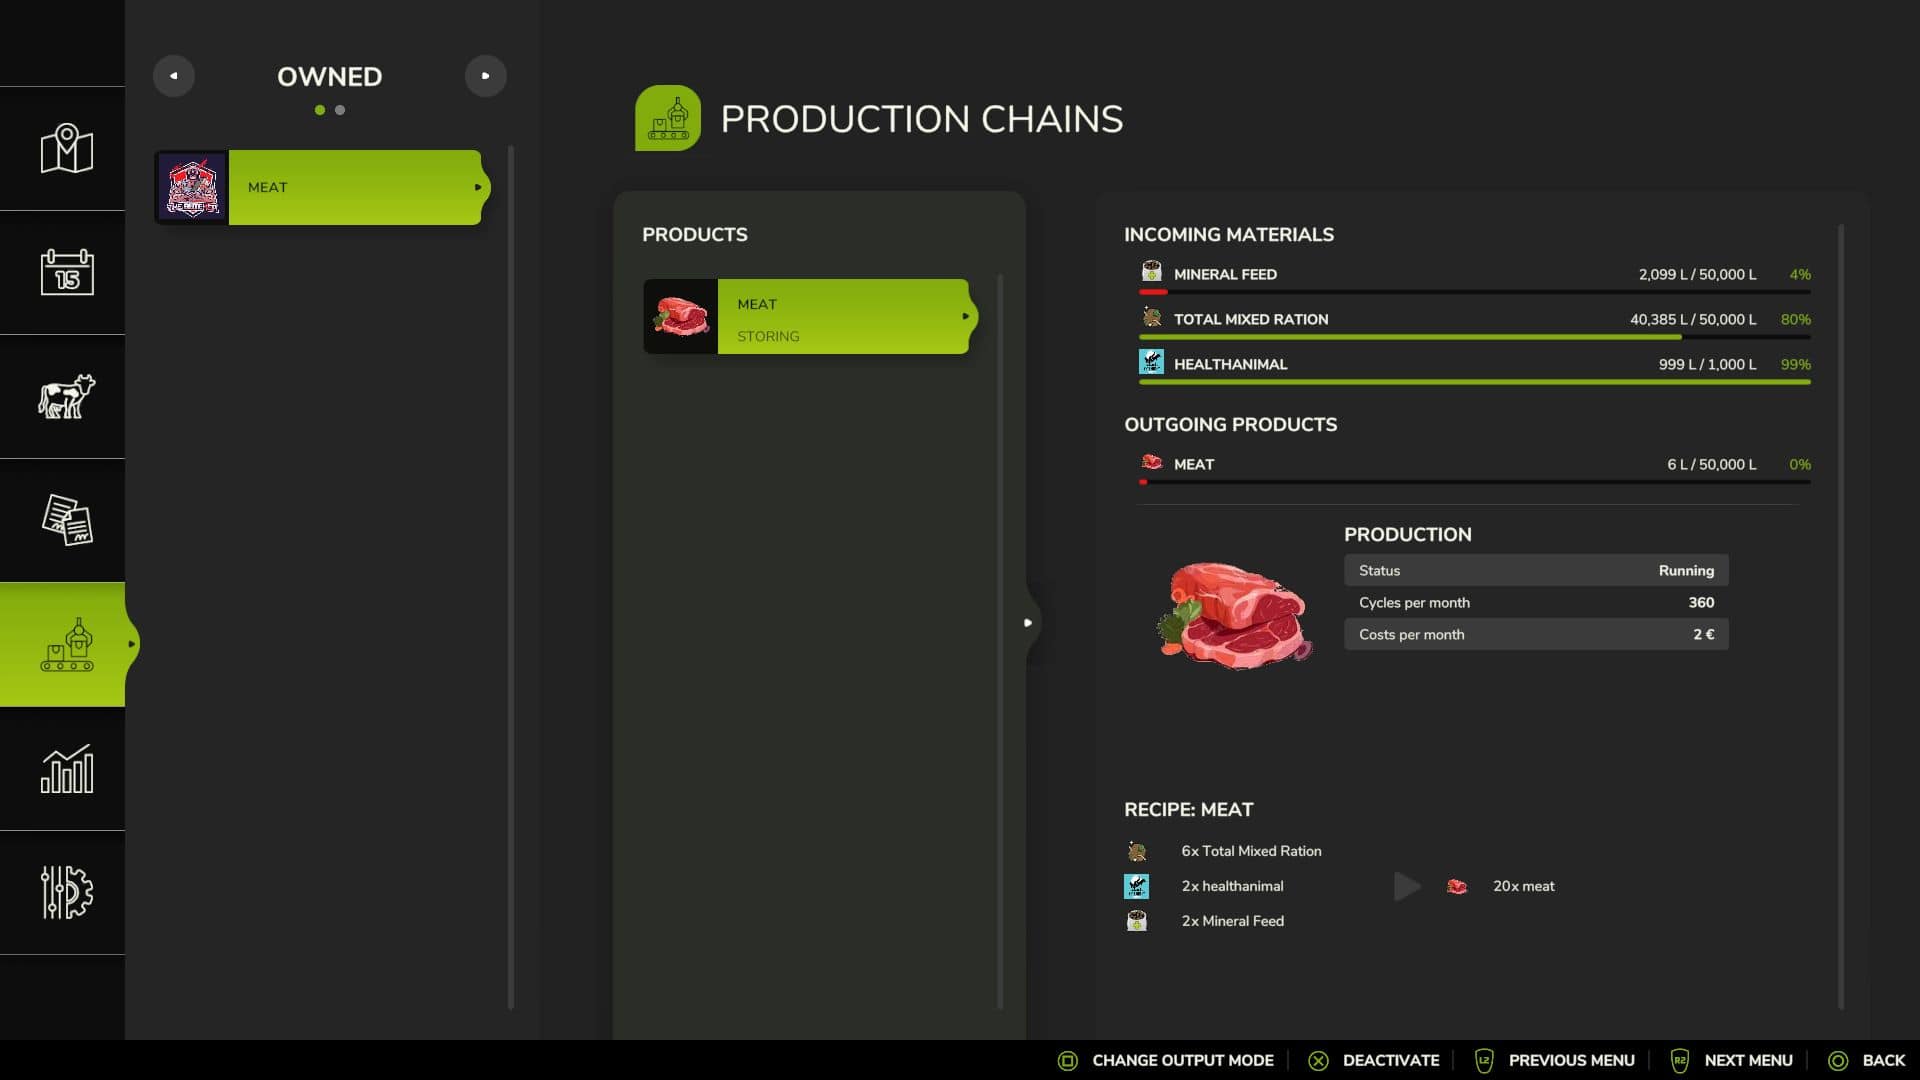Open the map menu icon

click(x=66, y=149)
